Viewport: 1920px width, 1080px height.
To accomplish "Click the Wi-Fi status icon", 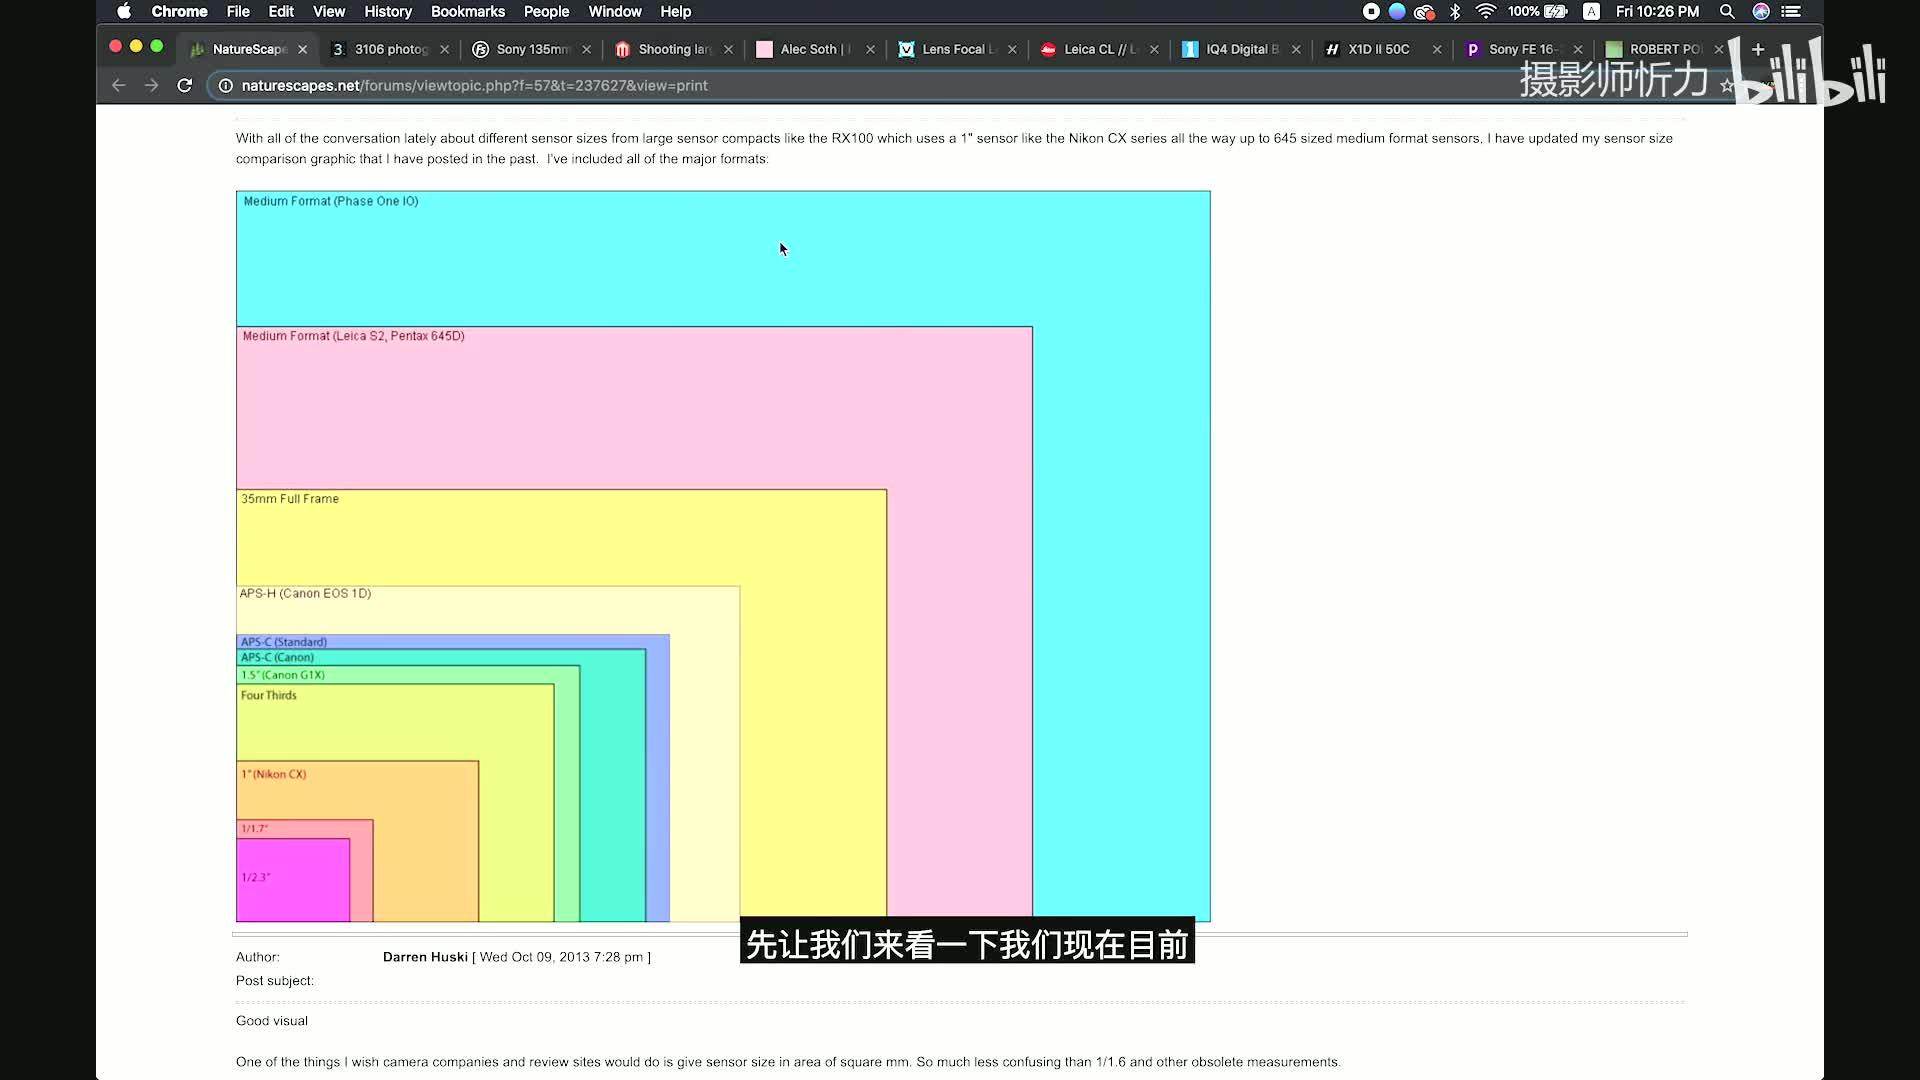I will [1486, 12].
